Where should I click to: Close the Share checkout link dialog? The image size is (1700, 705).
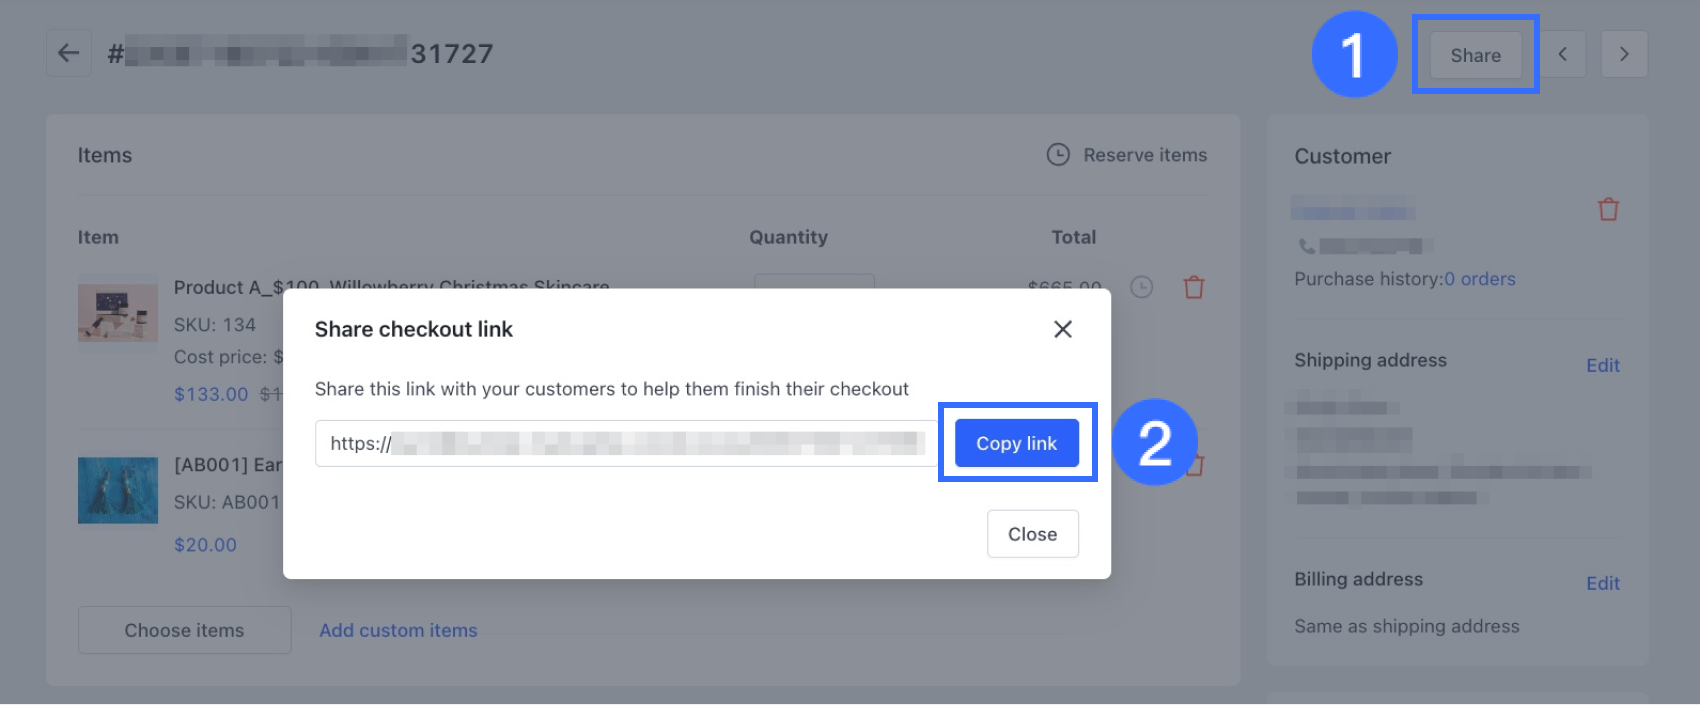[x=1062, y=329]
